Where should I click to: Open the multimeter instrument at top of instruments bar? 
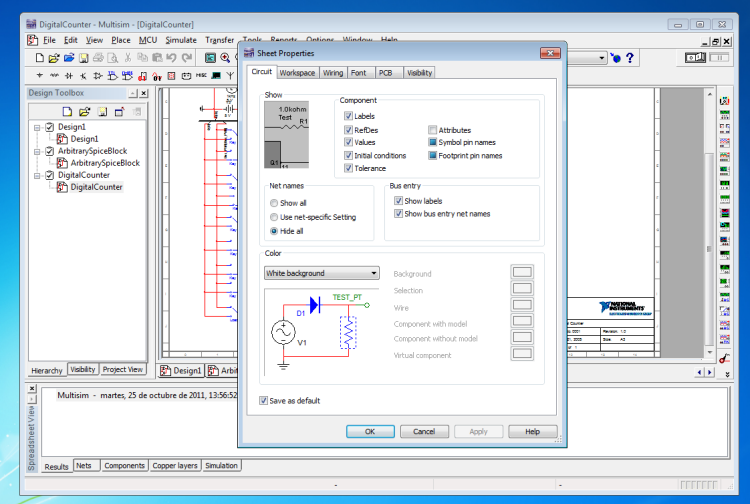[723, 99]
